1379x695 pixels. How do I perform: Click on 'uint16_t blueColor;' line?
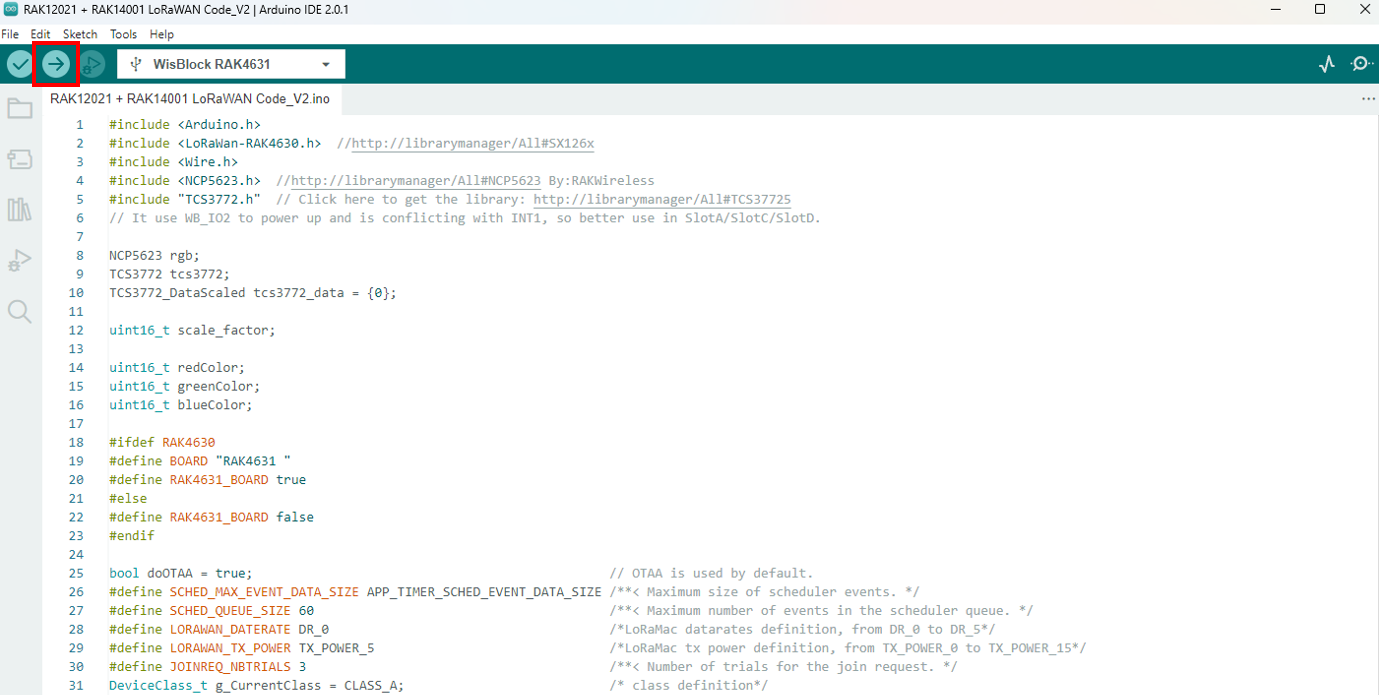coord(181,405)
